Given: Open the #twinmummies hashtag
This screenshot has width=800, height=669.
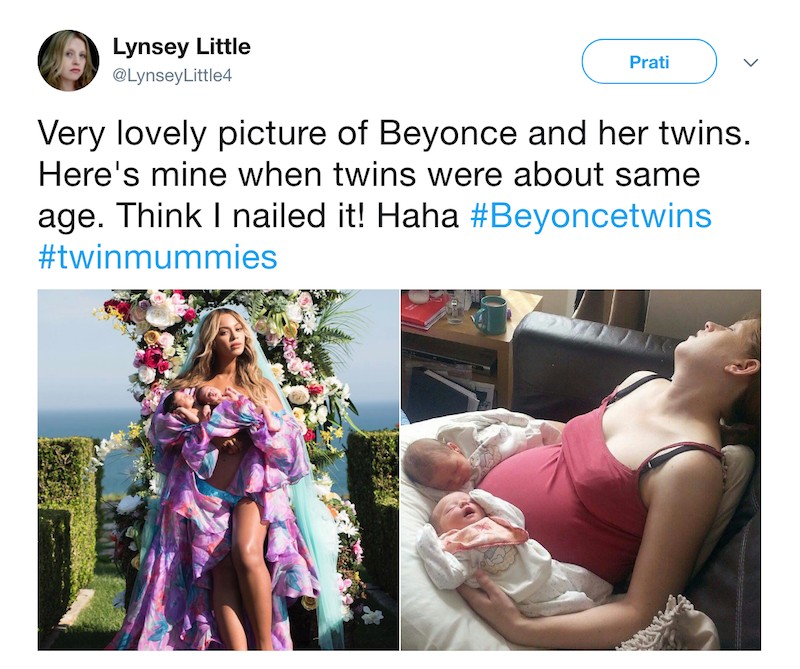Looking at the screenshot, I should tap(157, 257).
